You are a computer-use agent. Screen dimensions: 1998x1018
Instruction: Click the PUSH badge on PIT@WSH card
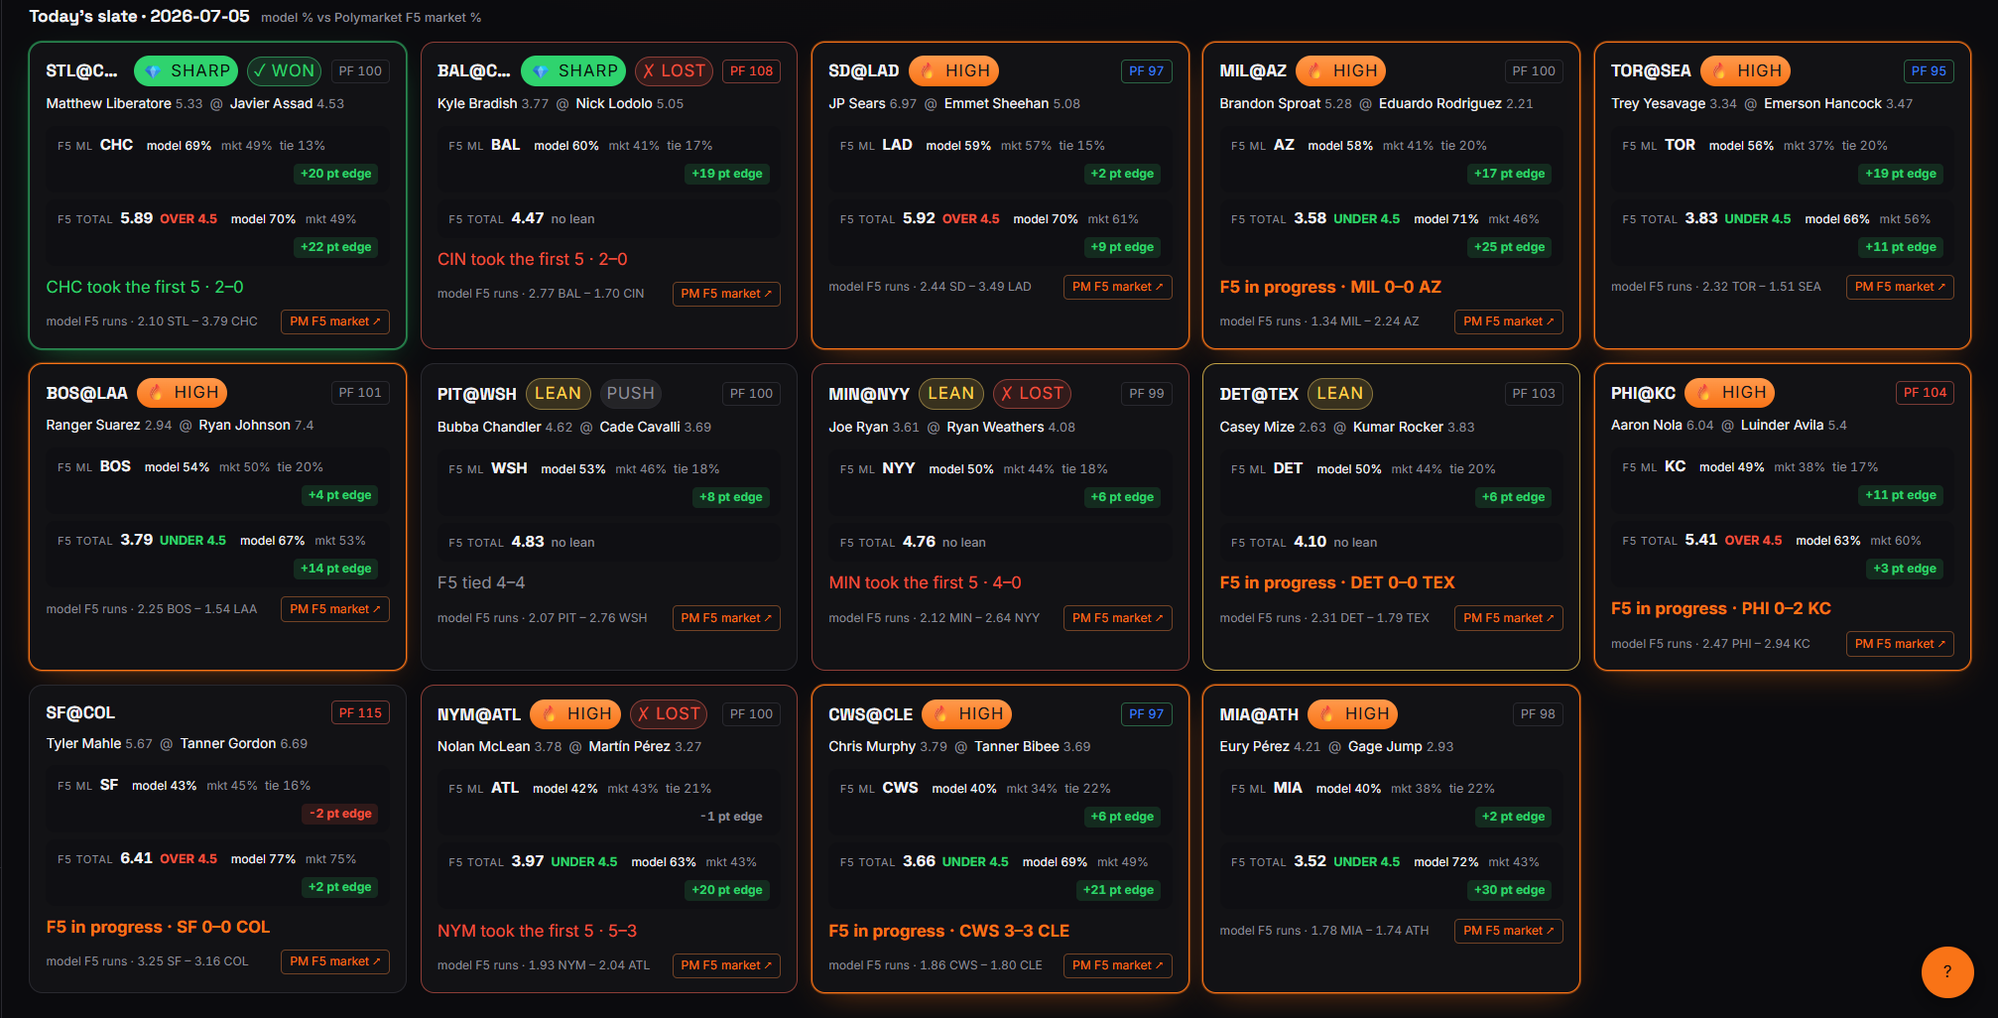tap(630, 394)
